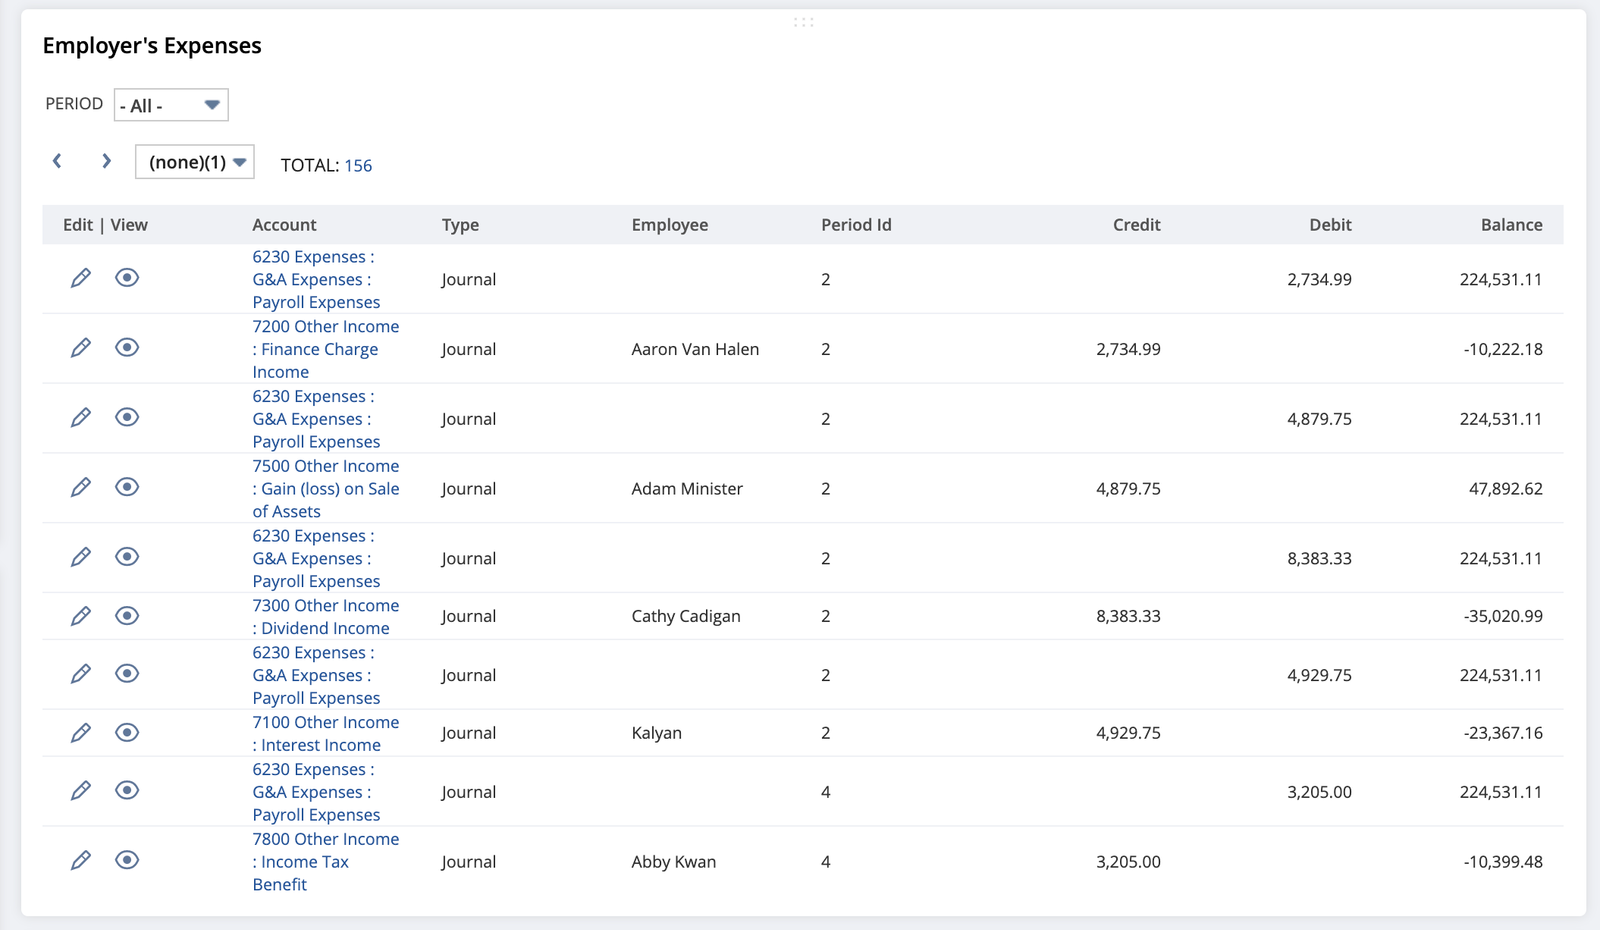
Task: View the Abby Kwan journal row
Action: point(127,860)
